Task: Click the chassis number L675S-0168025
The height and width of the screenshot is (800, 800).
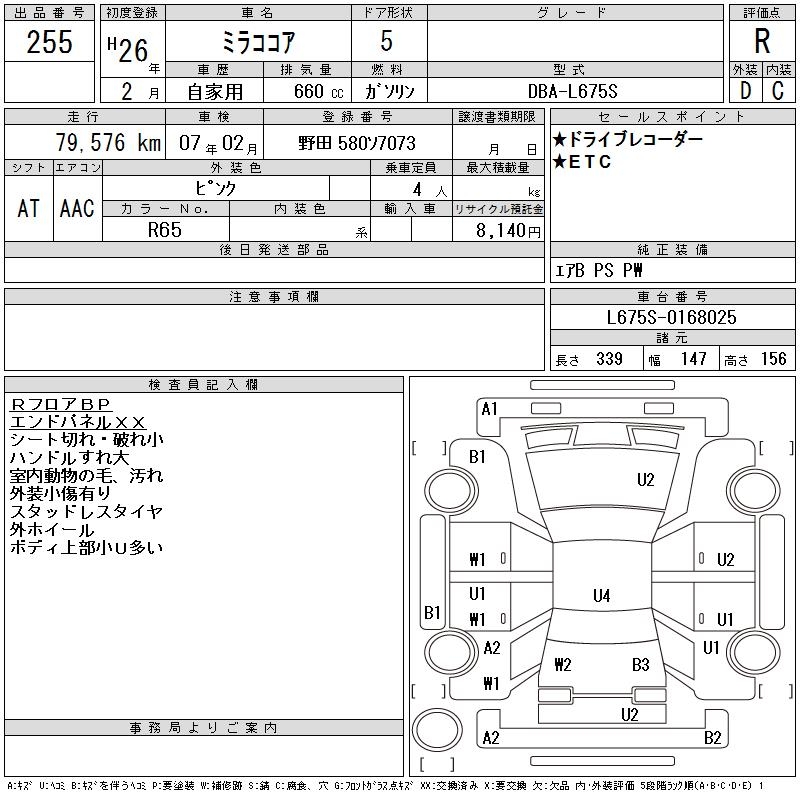Action: pyautogui.click(x=671, y=317)
